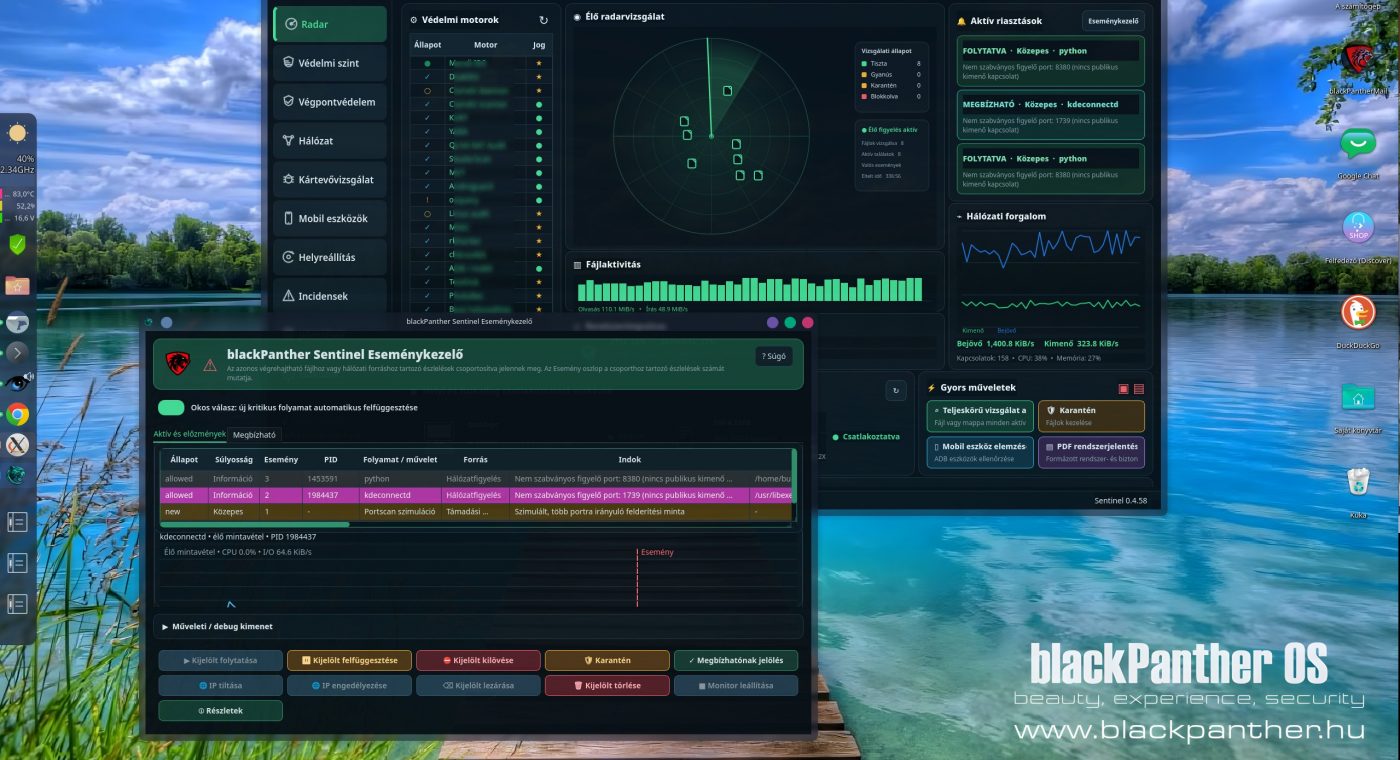The image size is (1400, 760).
Task: Click the vertical scrollbar of events table
Action: point(795,475)
